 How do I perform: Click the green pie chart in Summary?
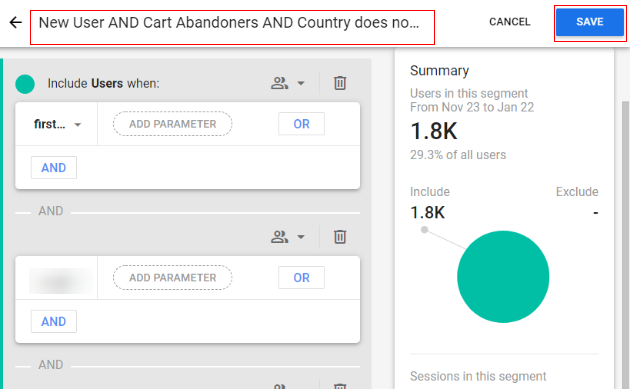click(x=503, y=276)
